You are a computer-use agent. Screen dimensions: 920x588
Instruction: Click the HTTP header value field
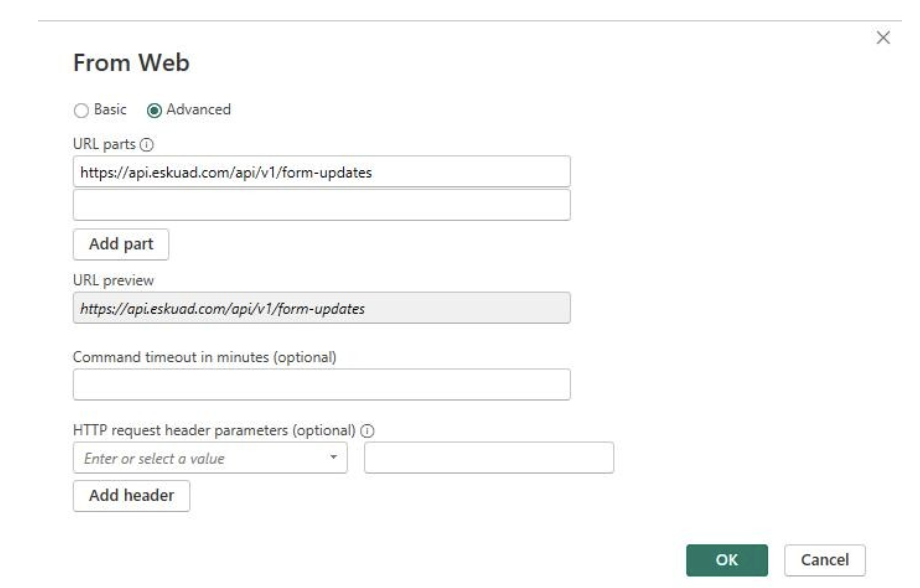click(489, 458)
